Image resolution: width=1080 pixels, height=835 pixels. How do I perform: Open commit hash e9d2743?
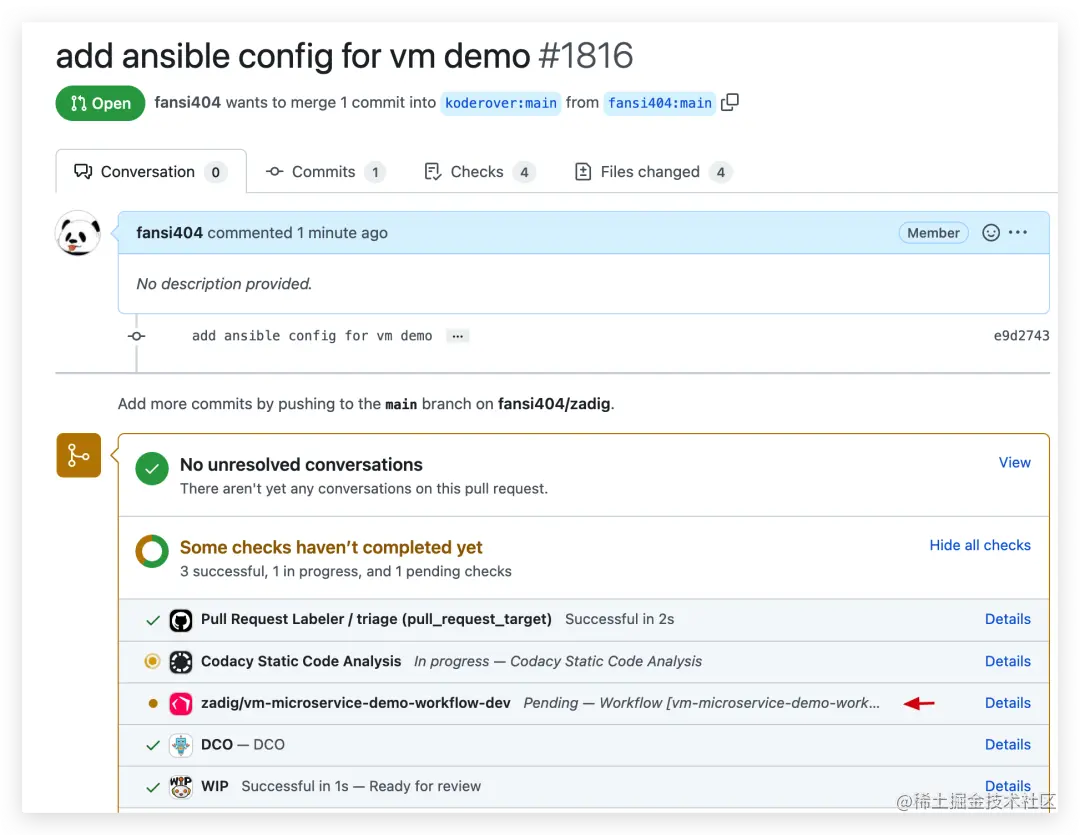point(1021,336)
